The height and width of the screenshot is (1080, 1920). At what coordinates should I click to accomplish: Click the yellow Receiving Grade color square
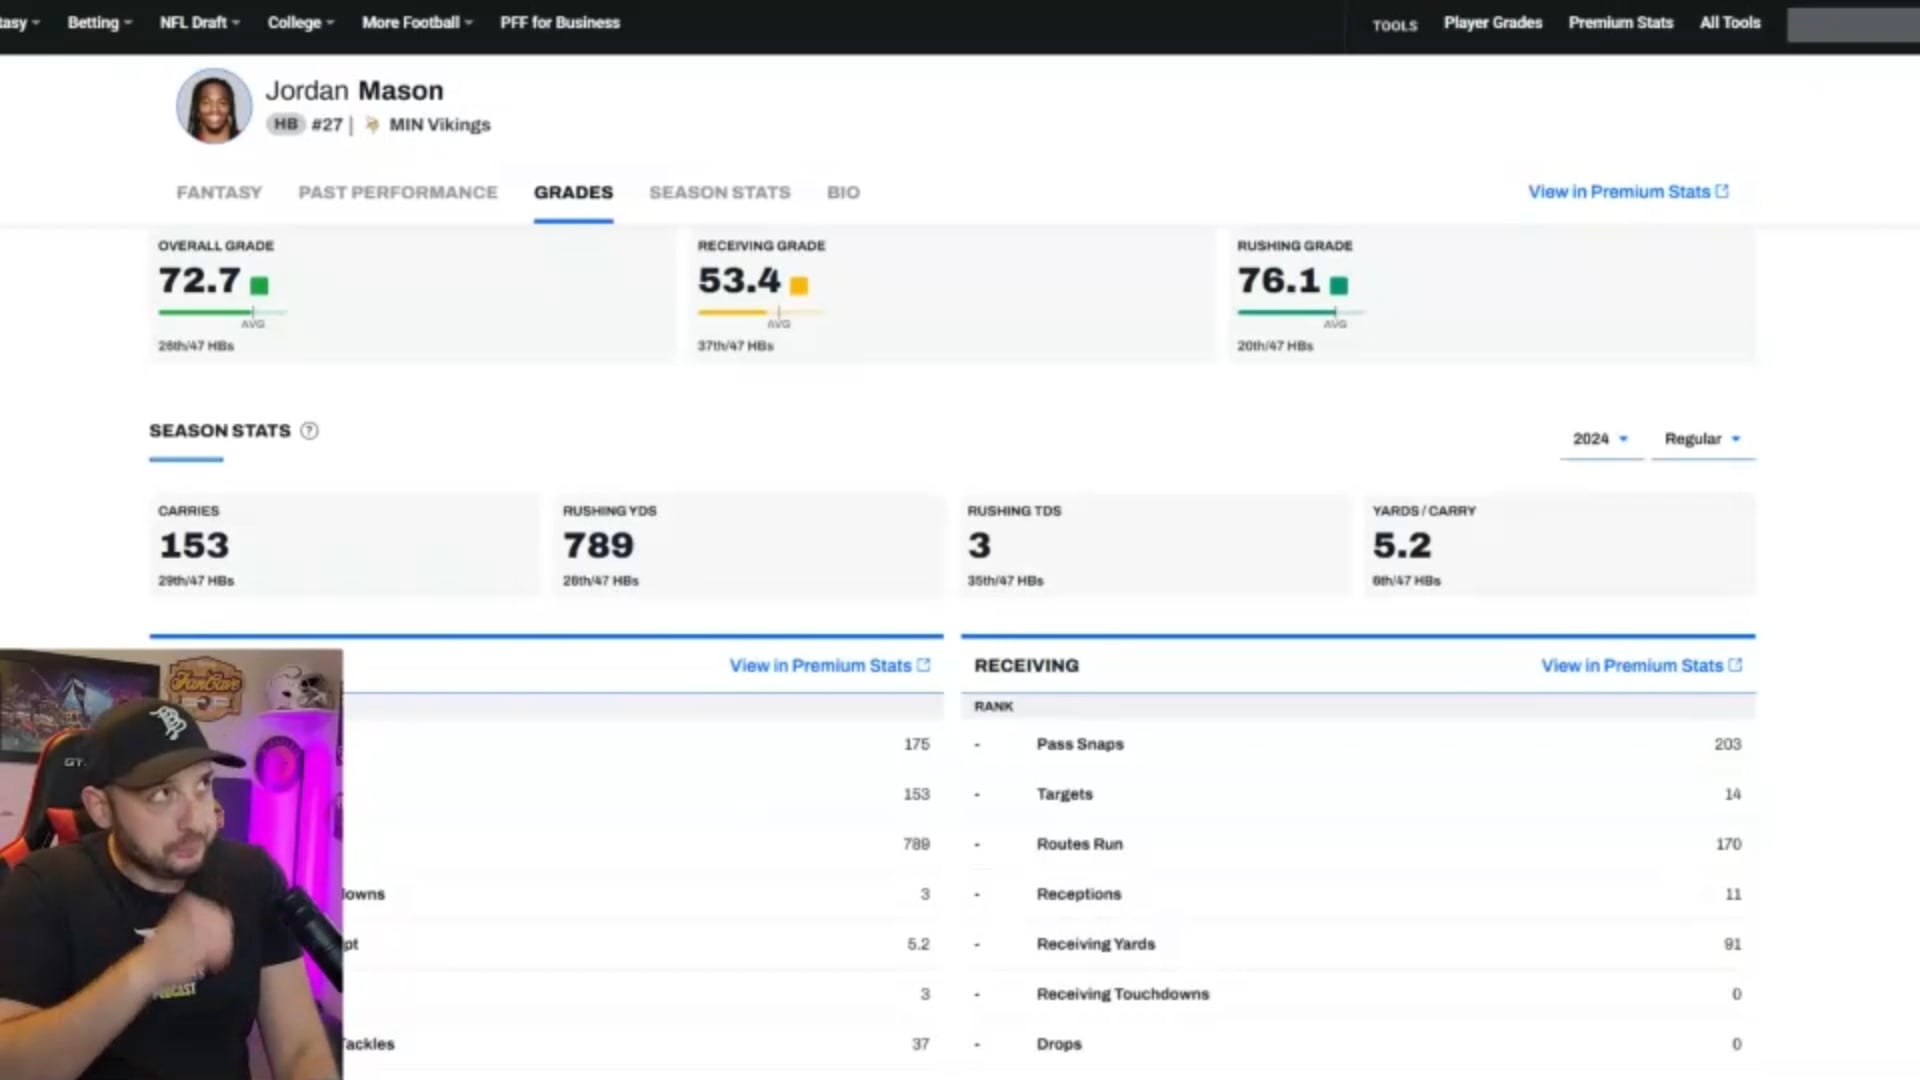799,286
